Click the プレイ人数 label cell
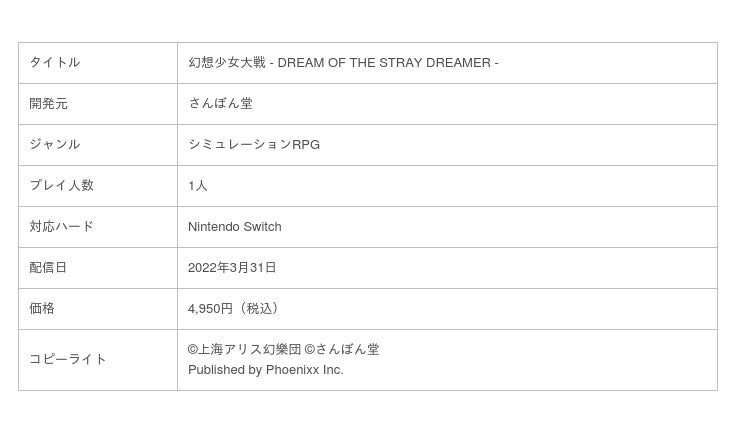This screenshot has width=740, height=431. click(x=98, y=186)
